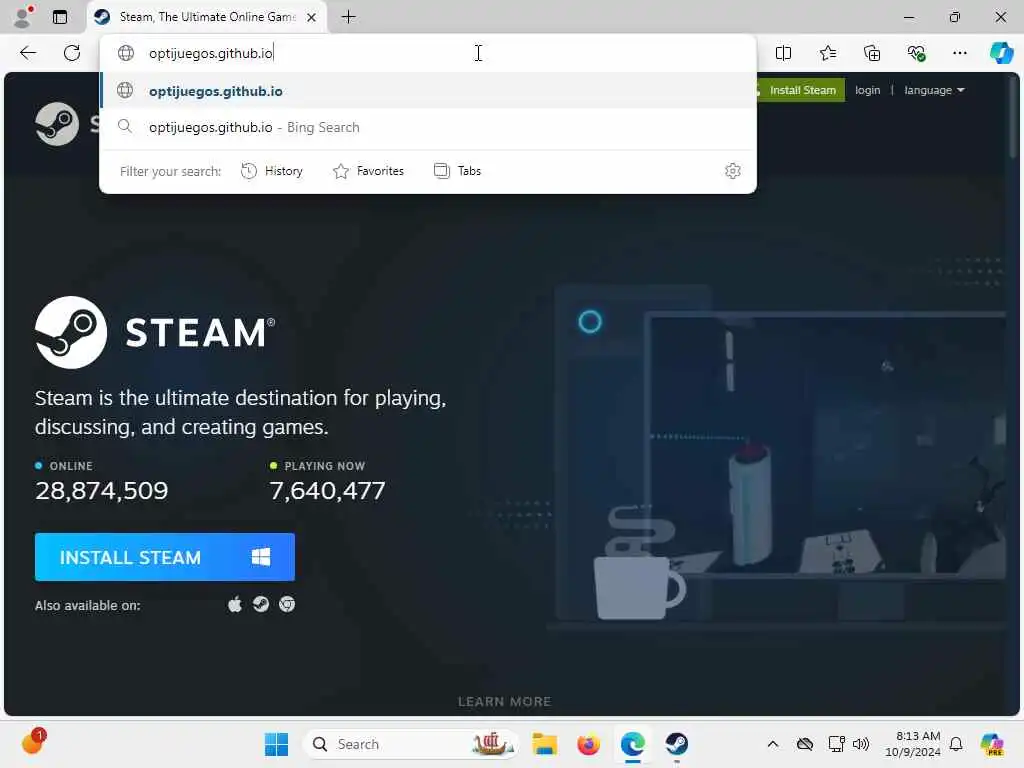This screenshot has height=768, width=1024.
Task: Open volume control in system tray
Action: (x=861, y=744)
